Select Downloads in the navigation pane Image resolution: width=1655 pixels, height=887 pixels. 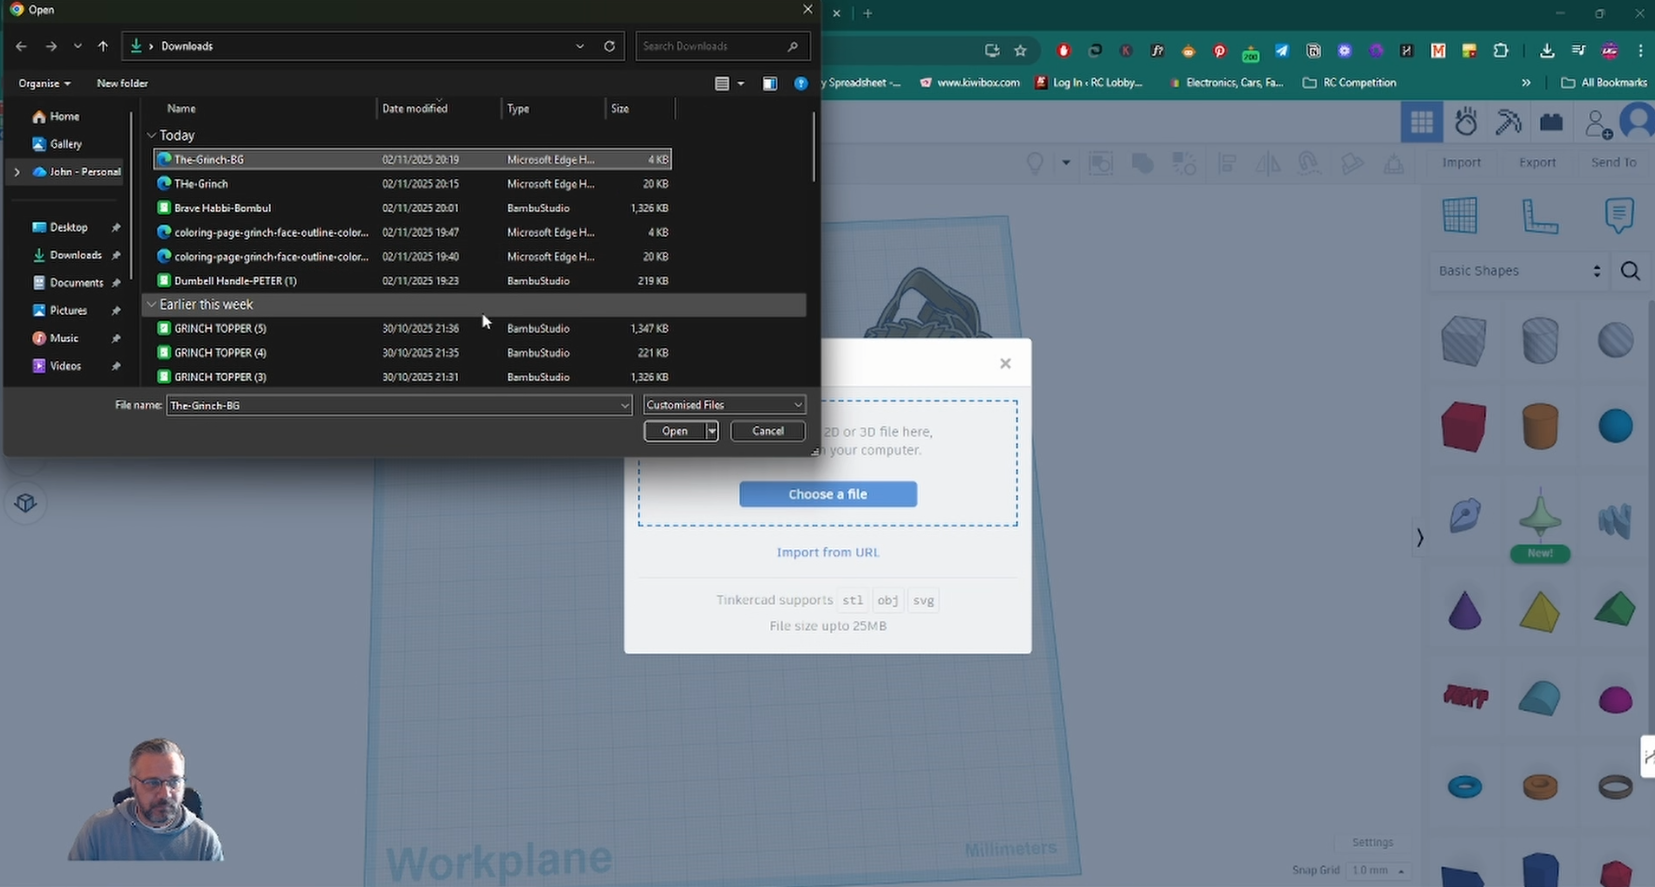[75, 255]
